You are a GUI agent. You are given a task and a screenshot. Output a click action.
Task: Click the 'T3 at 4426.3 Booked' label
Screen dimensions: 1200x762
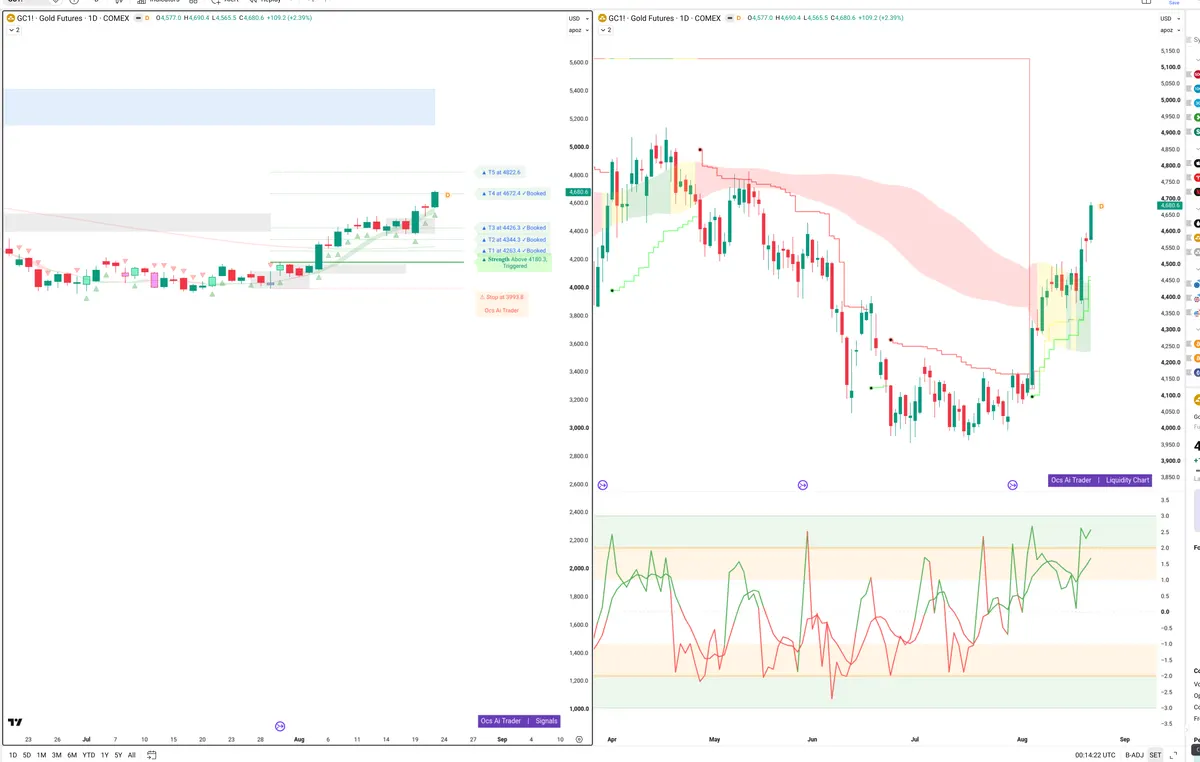tap(513, 228)
